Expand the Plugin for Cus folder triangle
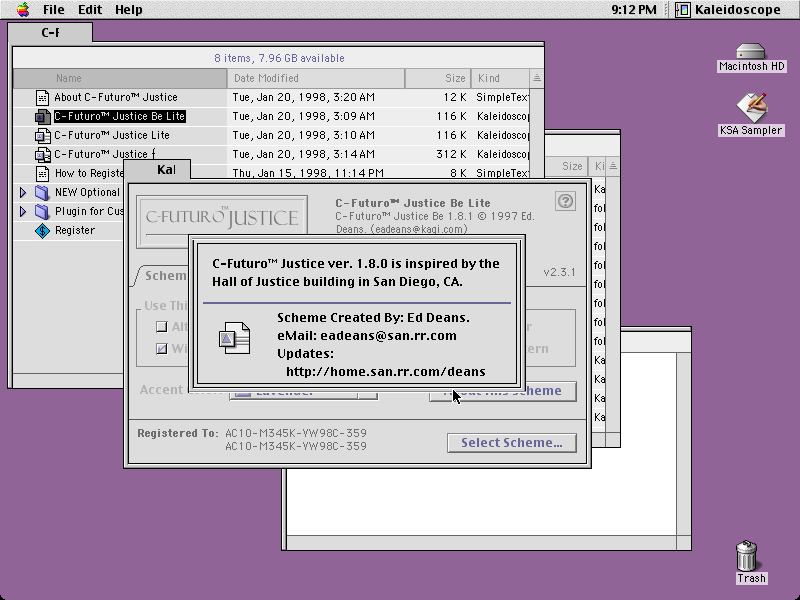 (x=22, y=211)
